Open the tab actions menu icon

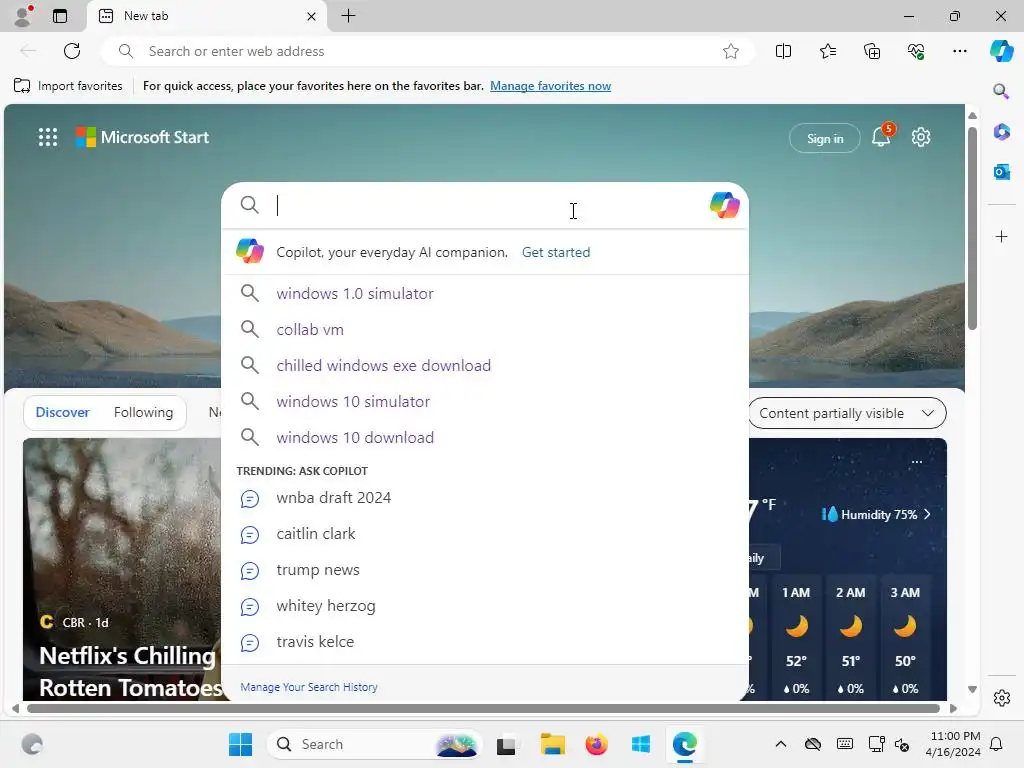click(60, 16)
